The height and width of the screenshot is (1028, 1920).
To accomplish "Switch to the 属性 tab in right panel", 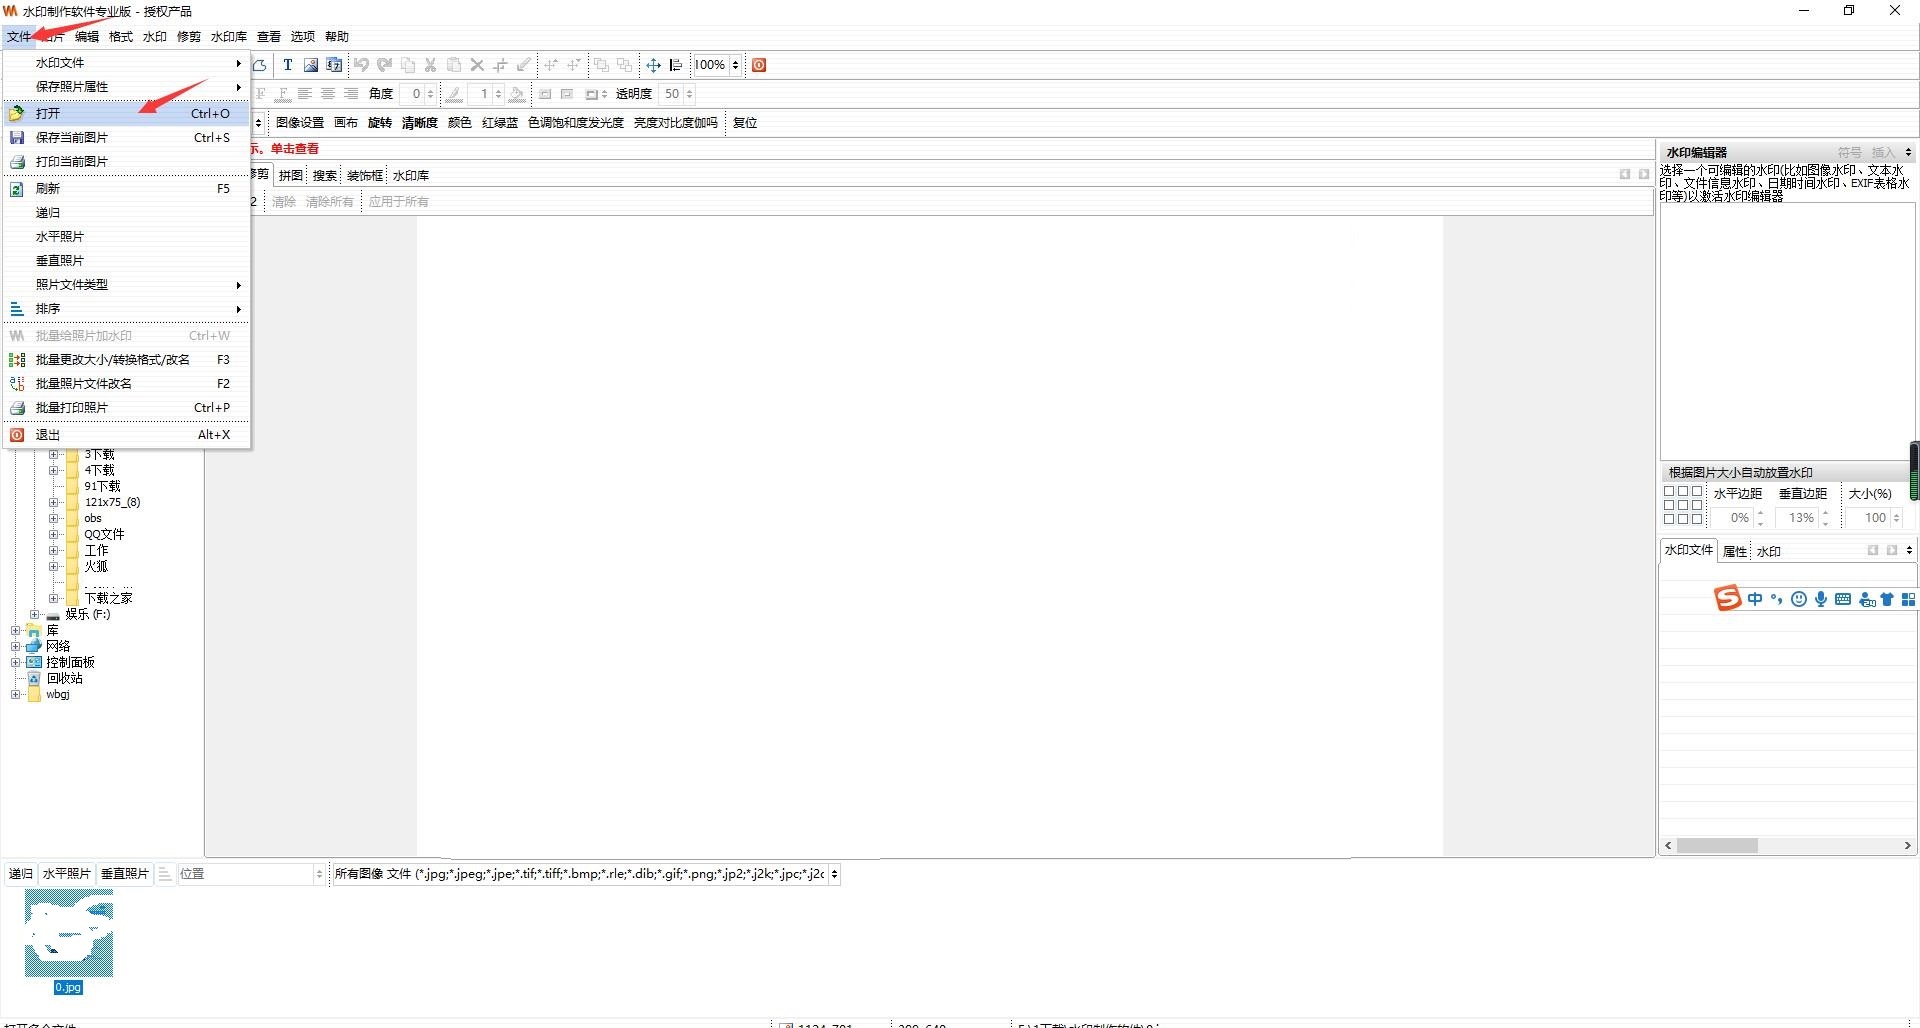I will click(1735, 552).
